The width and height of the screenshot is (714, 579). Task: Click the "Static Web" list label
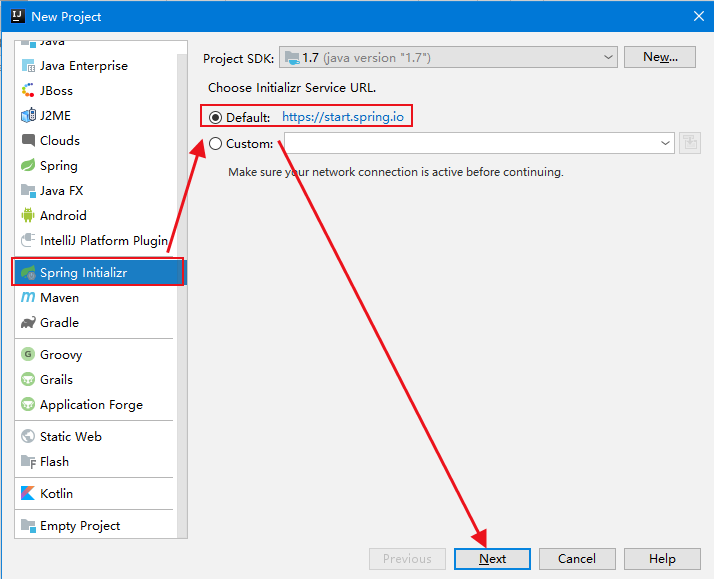coord(71,437)
